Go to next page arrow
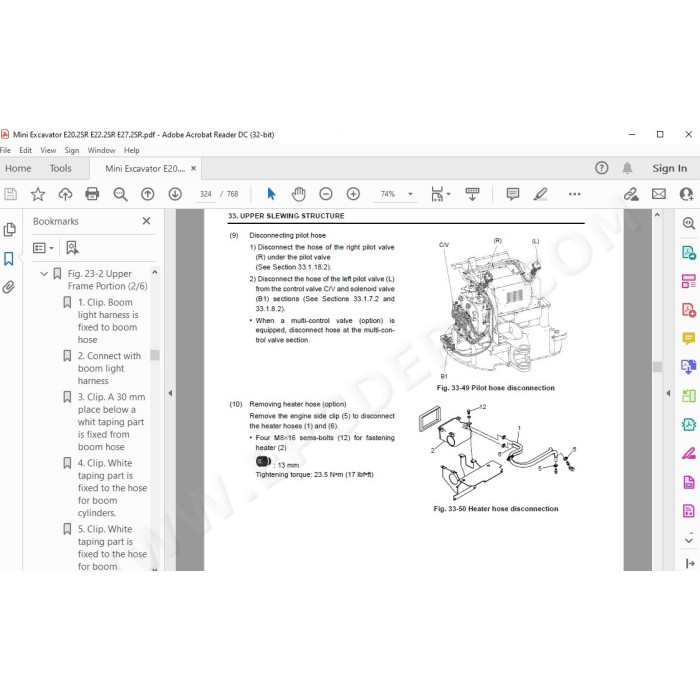Screen dimensions: 700x700 175,194
